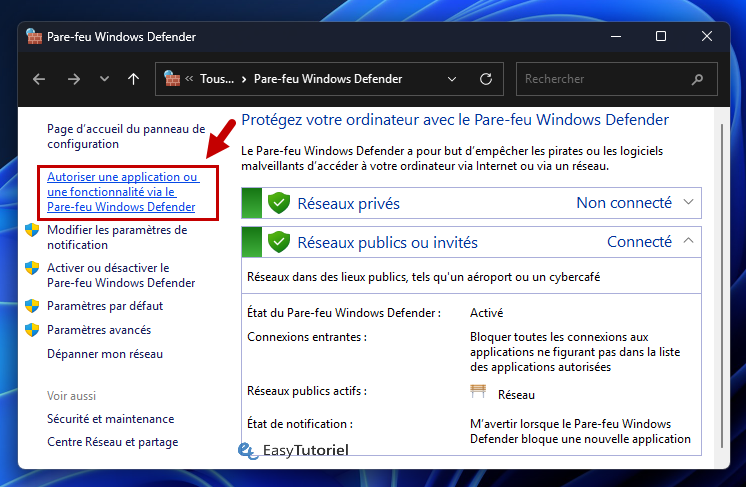Open 'Centre Réseau et partage' link
Image resolution: width=746 pixels, height=487 pixels.
coord(113,442)
